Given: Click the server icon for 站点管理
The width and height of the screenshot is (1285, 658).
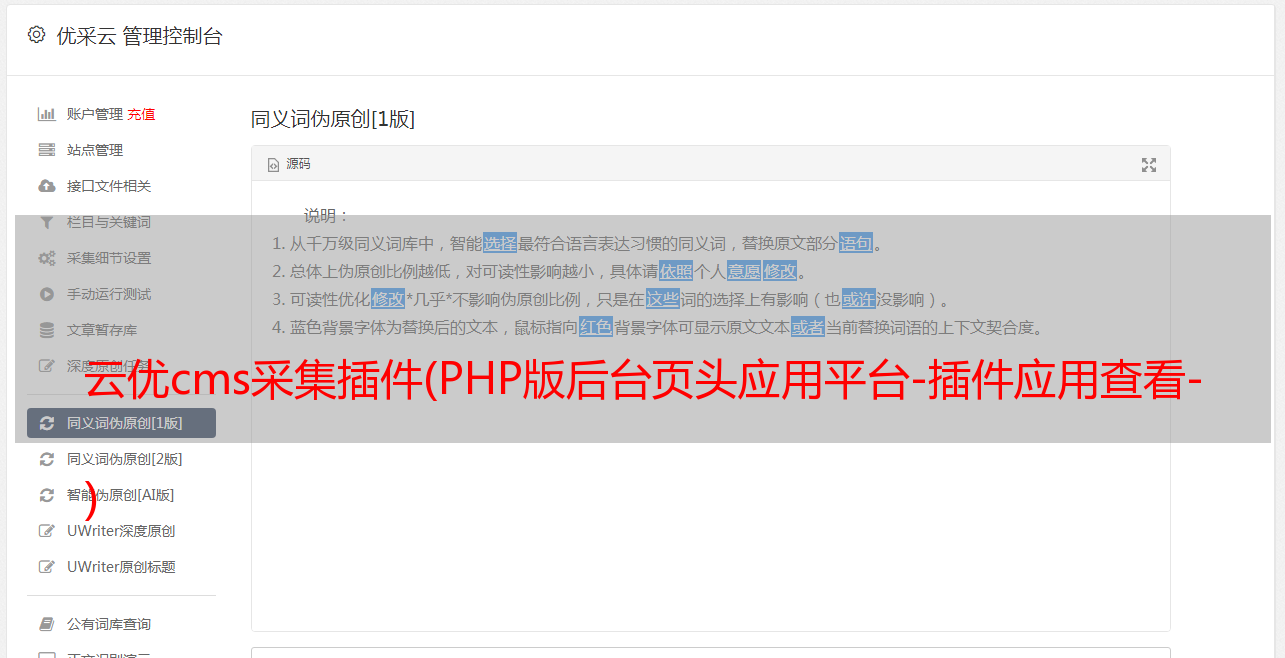Looking at the screenshot, I should [46, 150].
